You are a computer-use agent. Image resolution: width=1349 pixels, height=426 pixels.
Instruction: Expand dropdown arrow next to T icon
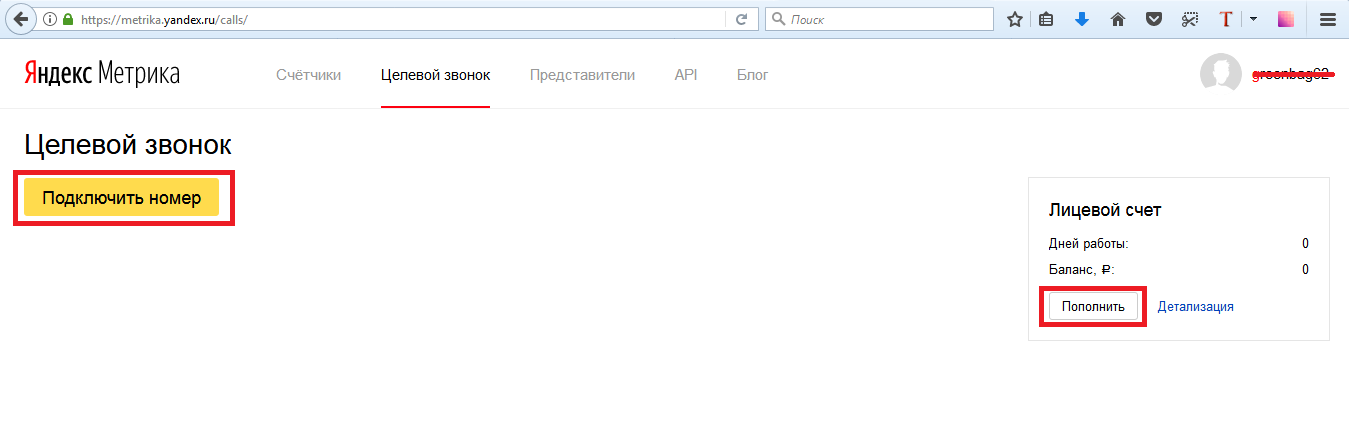[1253, 19]
